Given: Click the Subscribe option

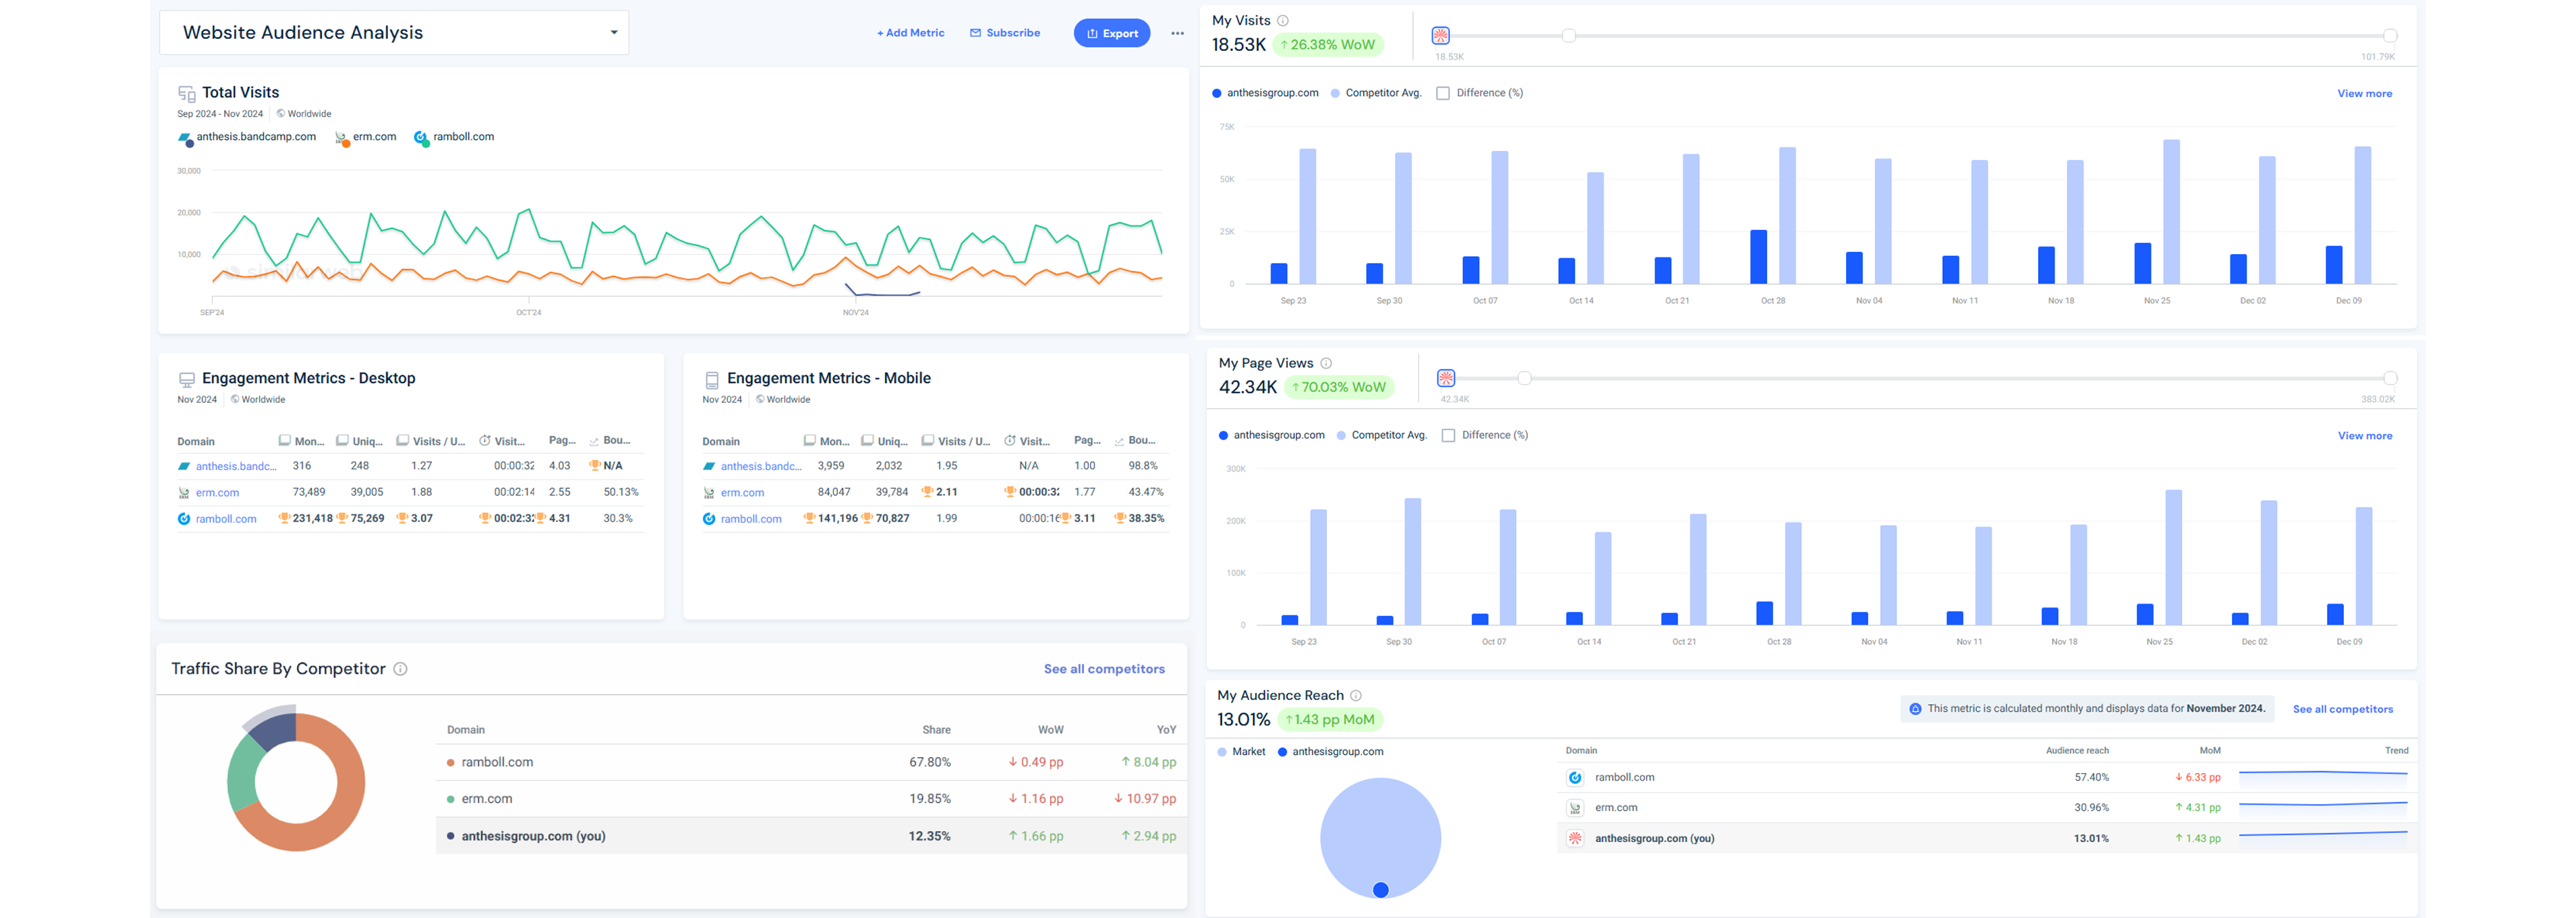Looking at the screenshot, I should click(1005, 33).
